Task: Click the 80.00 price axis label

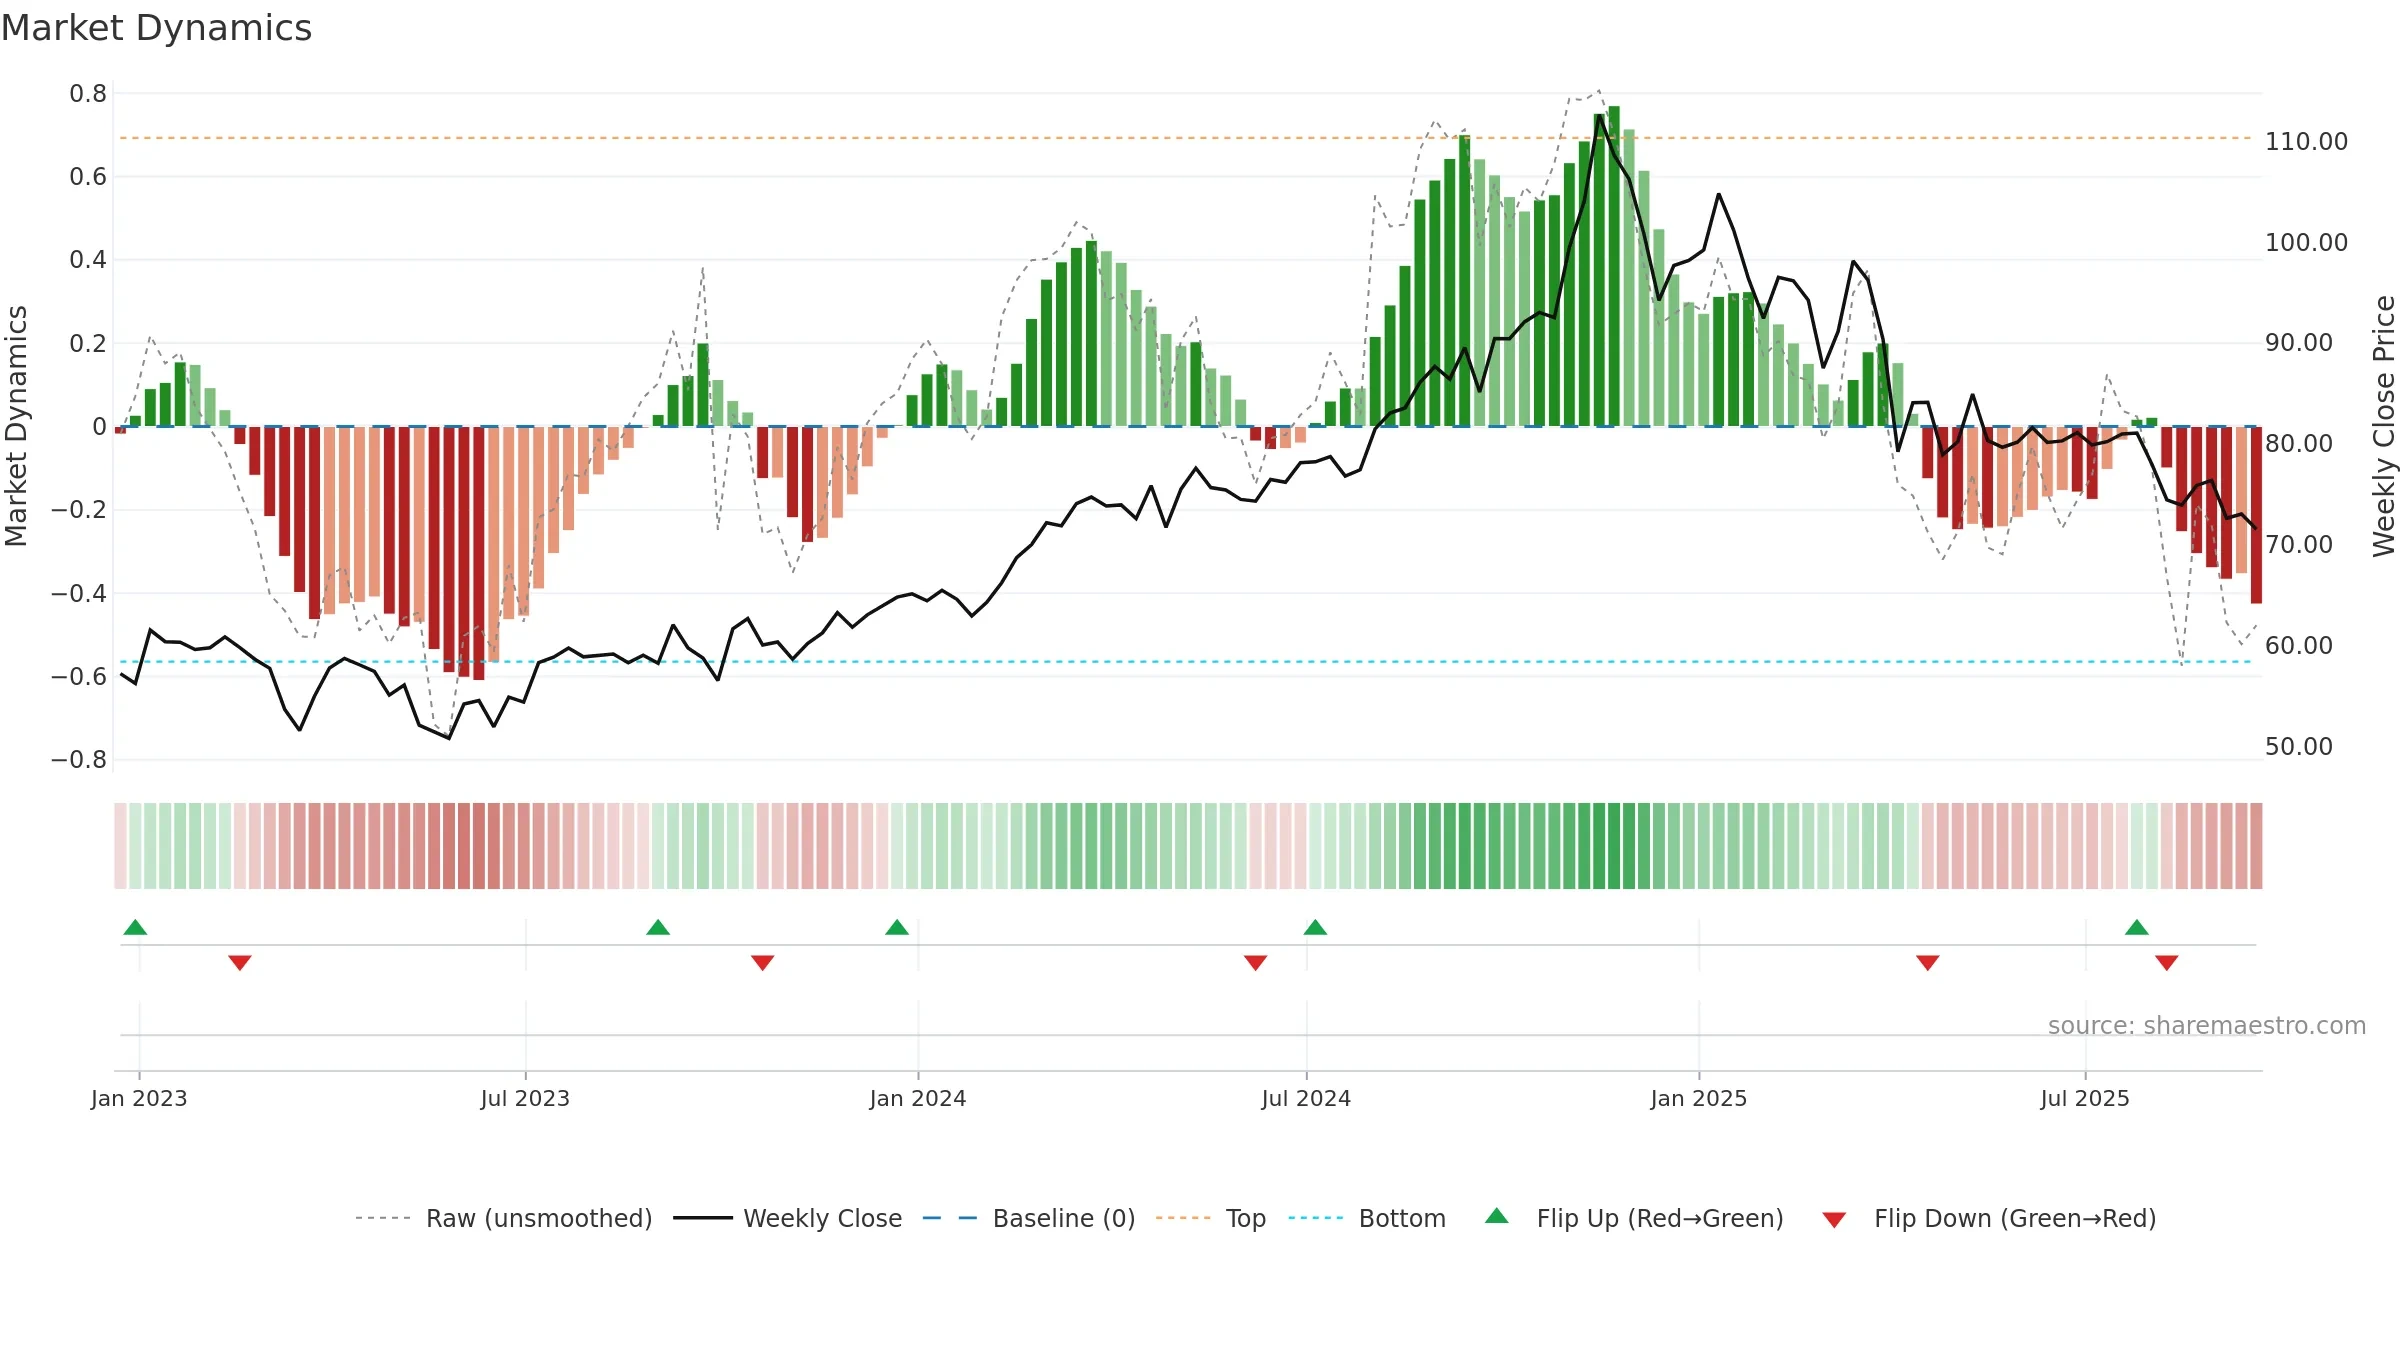Action: (x=2299, y=444)
